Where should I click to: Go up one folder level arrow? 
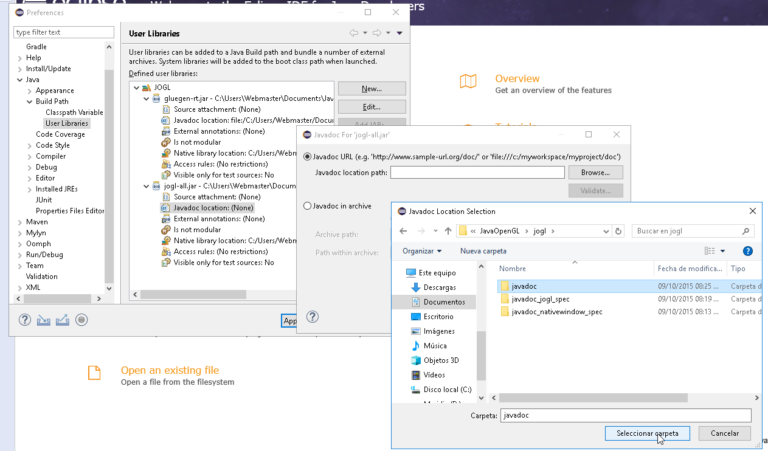(449, 230)
